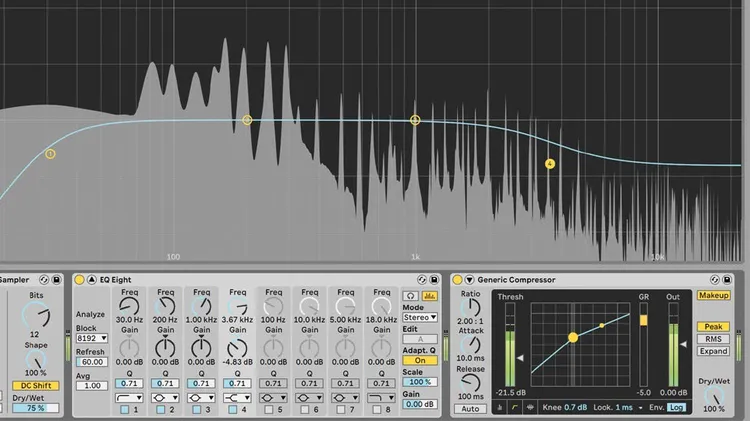Image resolution: width=750 pixels, height=421 pixels.
Task: Select Peak mode in compressor
Action: click(x=713, y=327)
